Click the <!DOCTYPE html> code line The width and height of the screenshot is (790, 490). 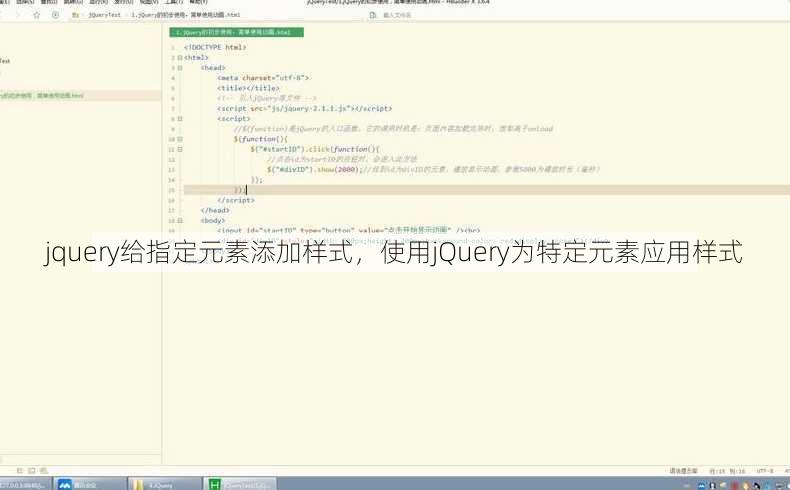215,47
